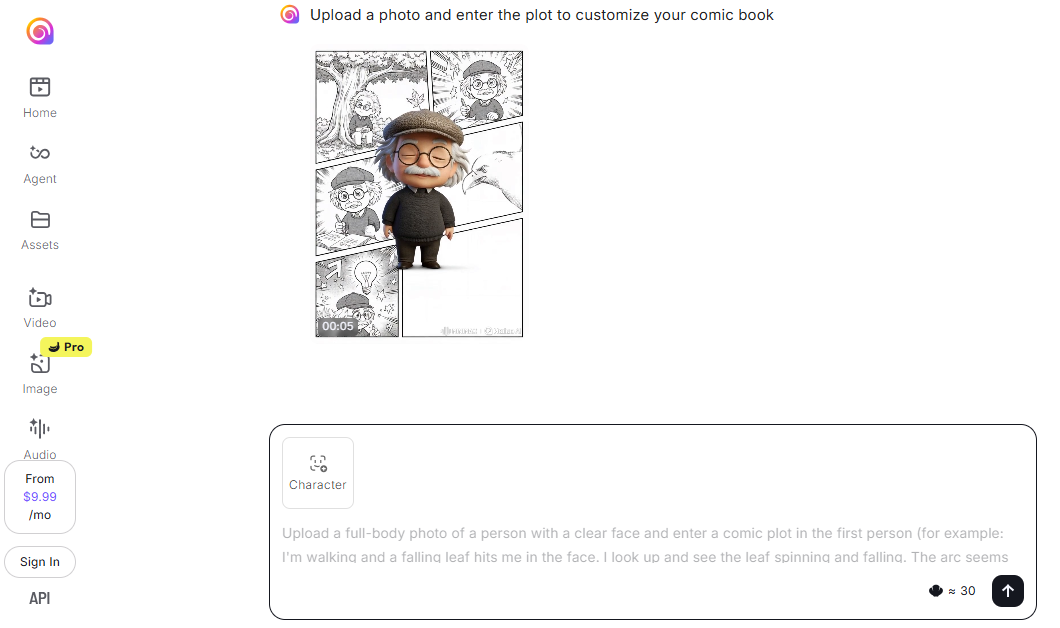Click the Character face-scan icon

click(318, 463)
